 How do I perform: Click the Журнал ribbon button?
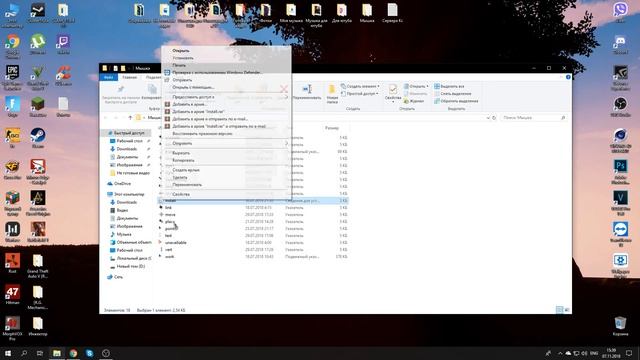[414, 101]
